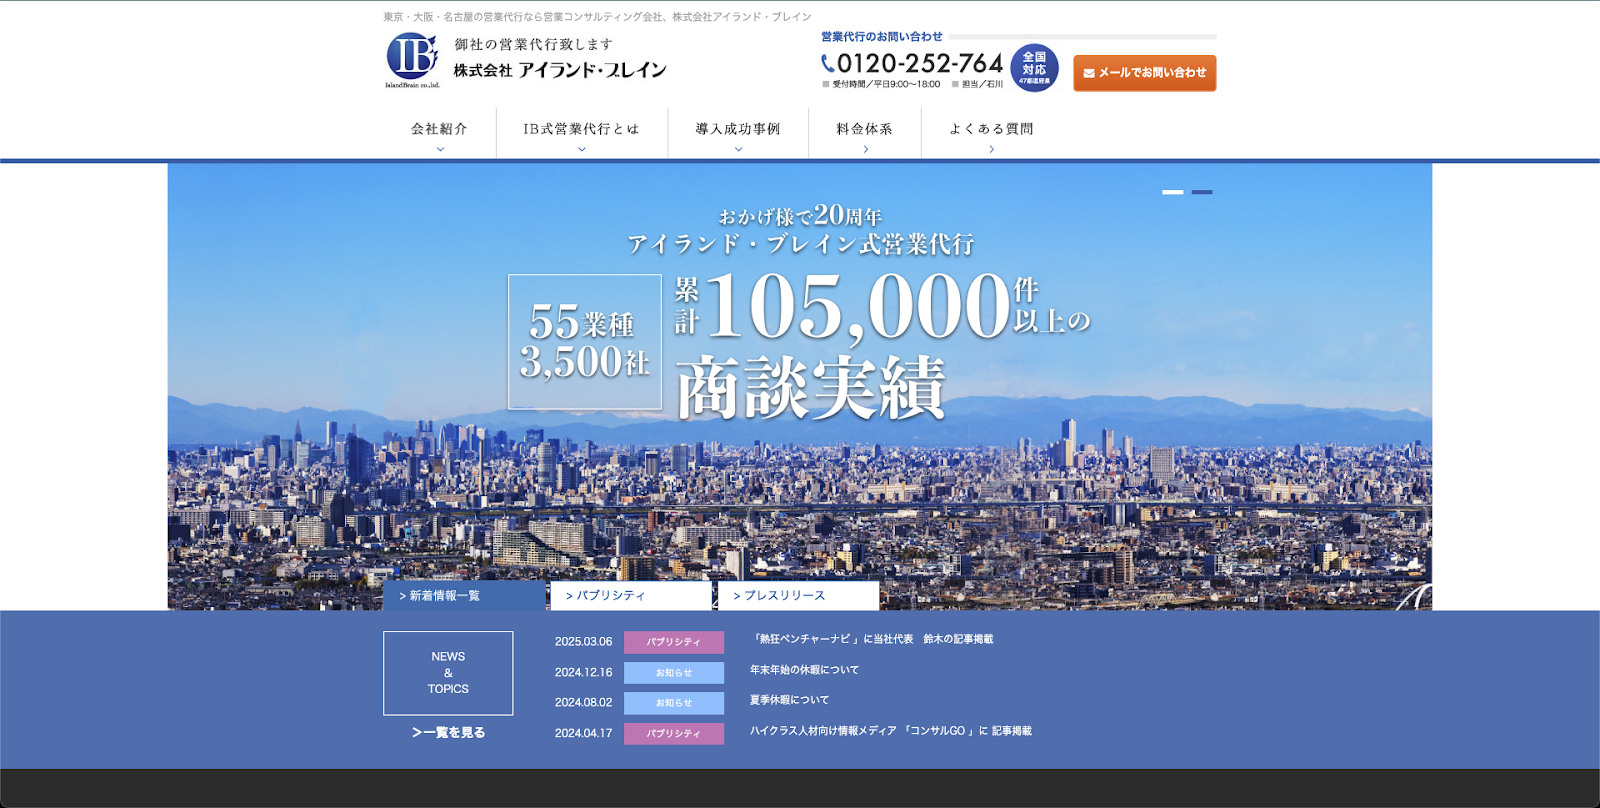Click the お知らせ tag dated 2024.12.16
1600x808 pixels.
[673, 673]
